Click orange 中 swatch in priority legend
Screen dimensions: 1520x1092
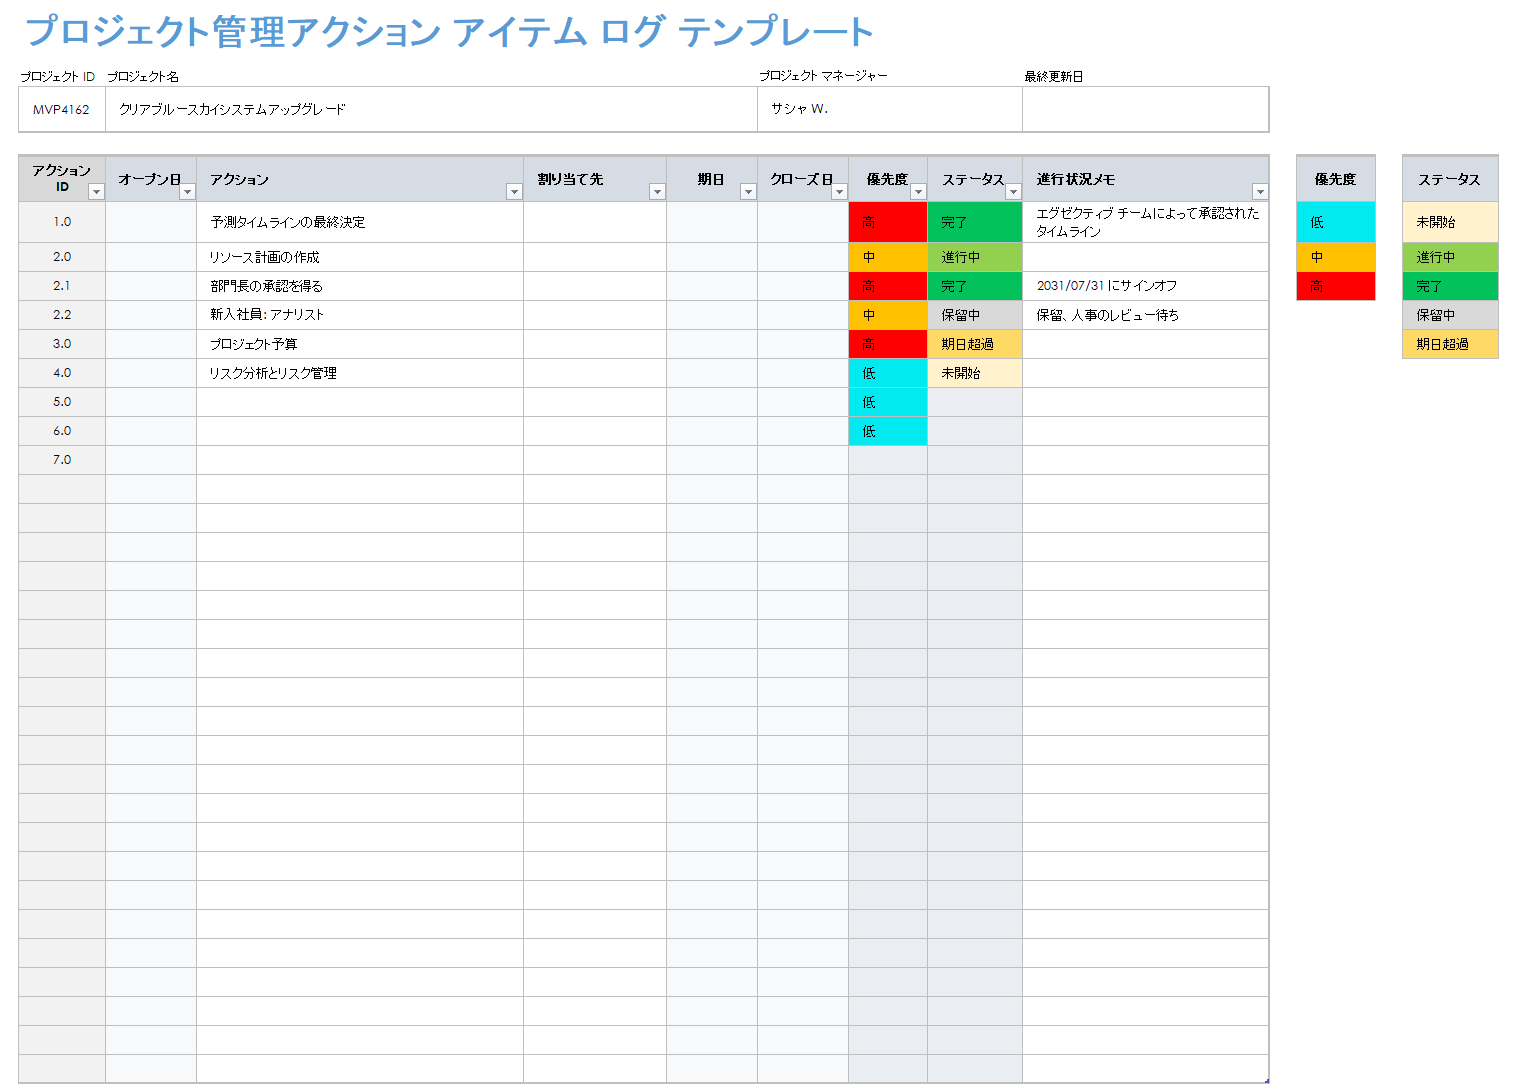point(1336,257)
